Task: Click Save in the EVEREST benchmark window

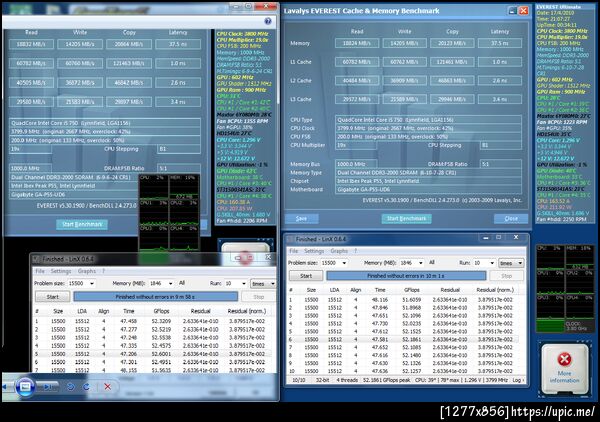Action: (x=302, y=218)
